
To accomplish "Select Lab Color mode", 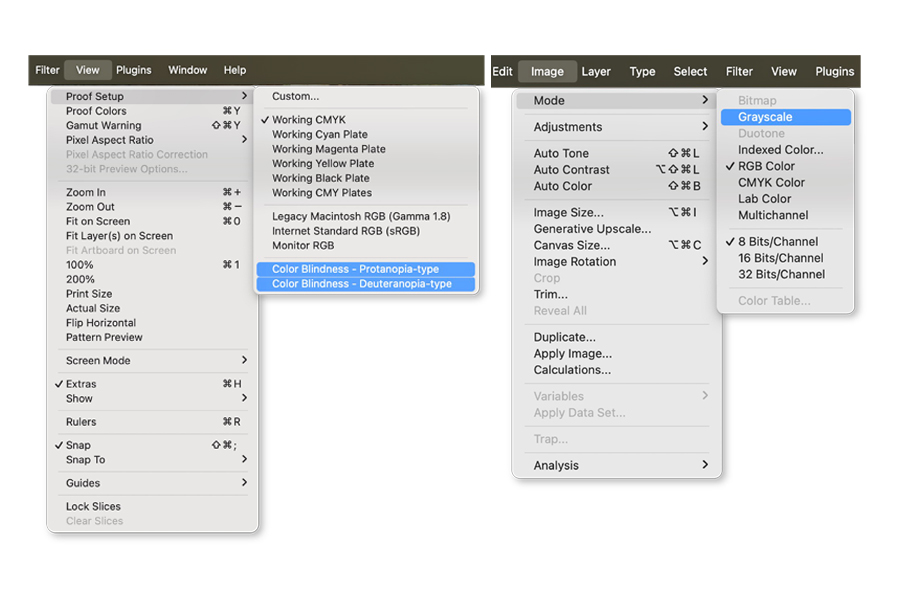I will click(x=763, y=199).
